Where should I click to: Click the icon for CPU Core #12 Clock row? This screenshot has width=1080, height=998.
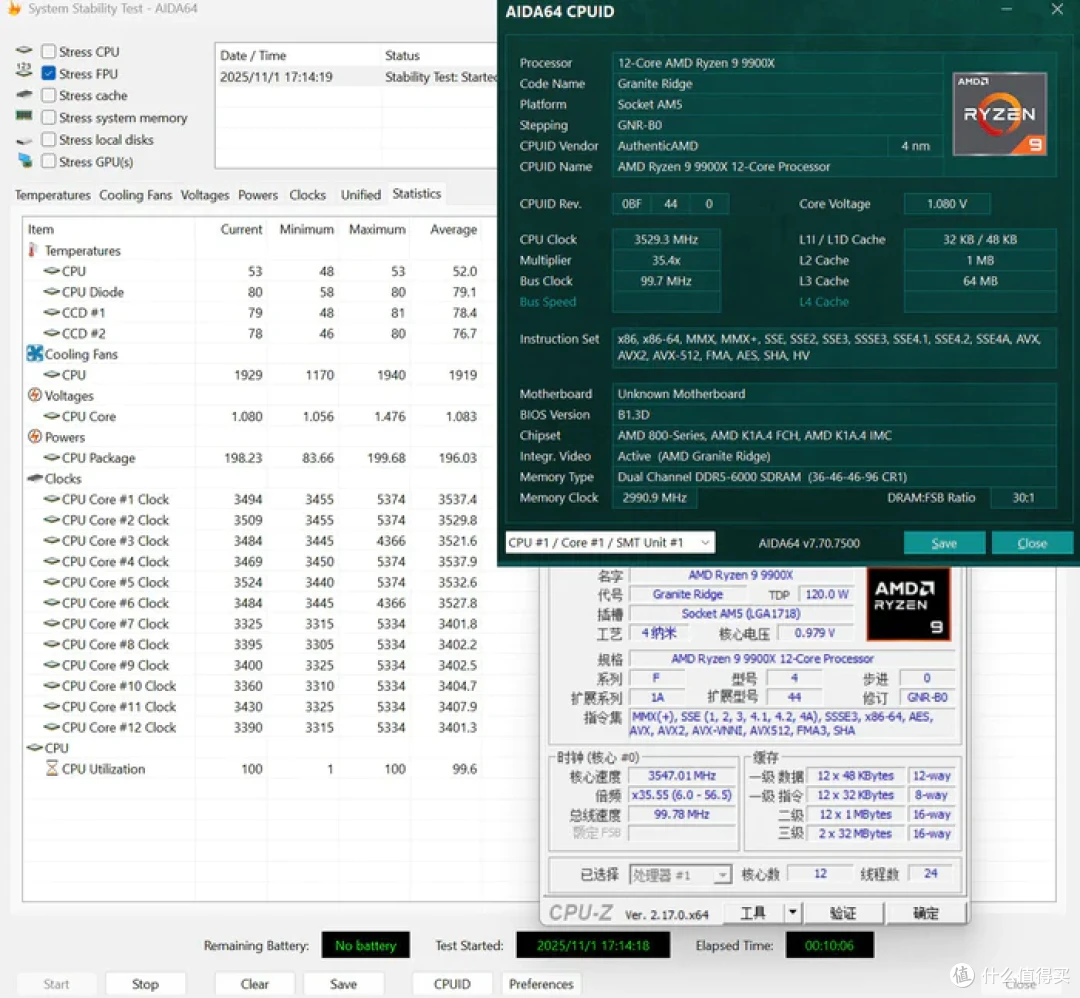(52, 727)
